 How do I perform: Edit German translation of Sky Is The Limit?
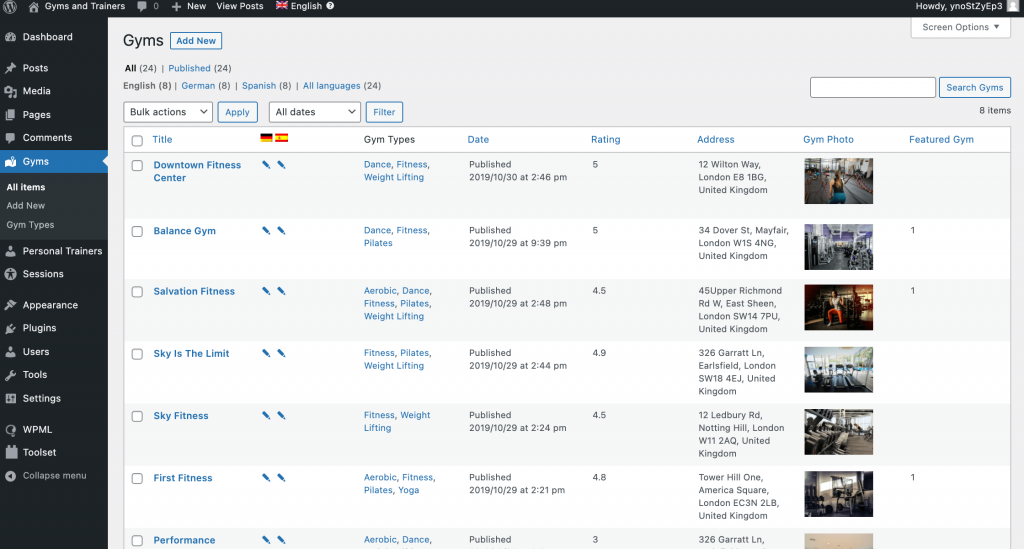pos(266,353)
